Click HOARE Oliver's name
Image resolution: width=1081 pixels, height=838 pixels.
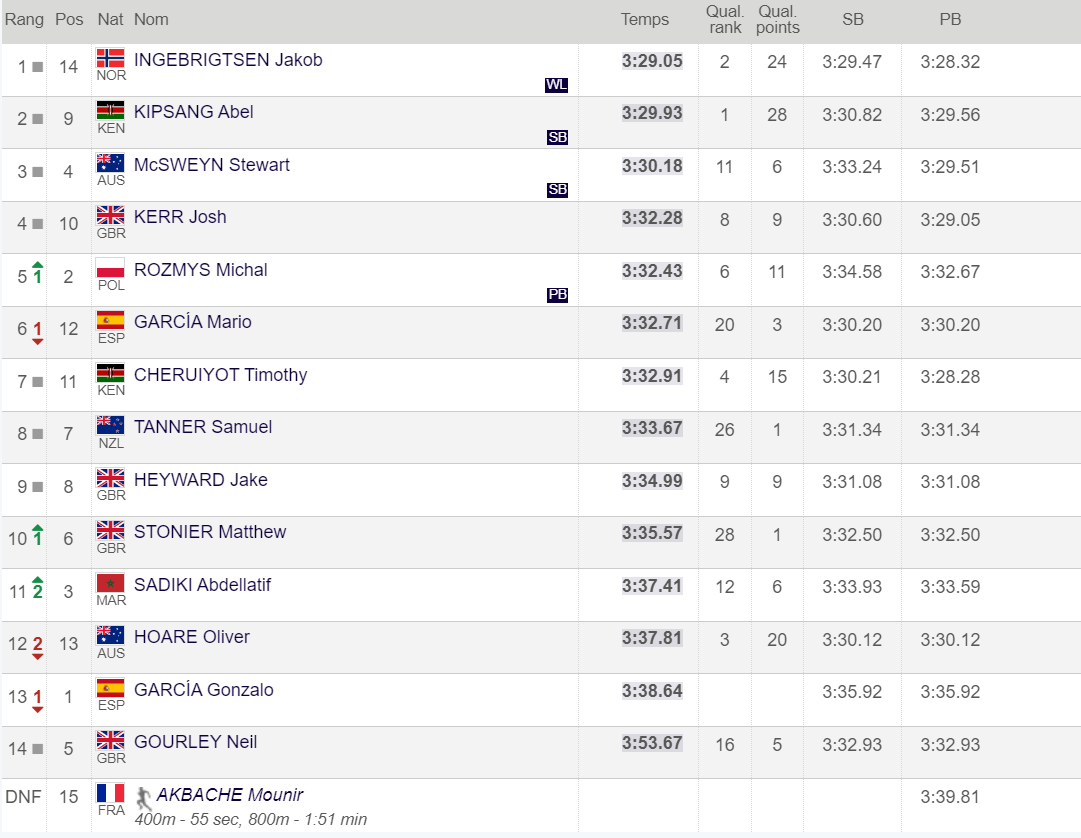click(192, 637)
